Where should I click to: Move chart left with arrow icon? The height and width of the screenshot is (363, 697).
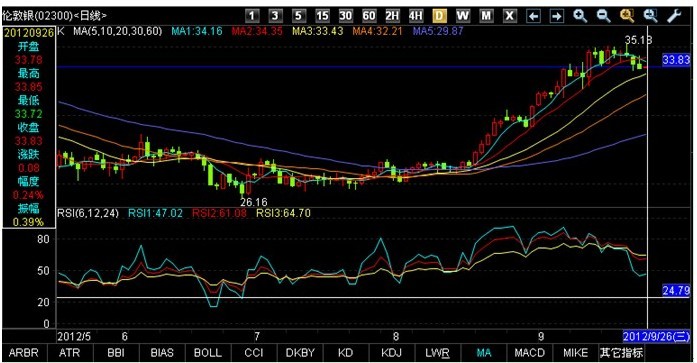point(533,16)
